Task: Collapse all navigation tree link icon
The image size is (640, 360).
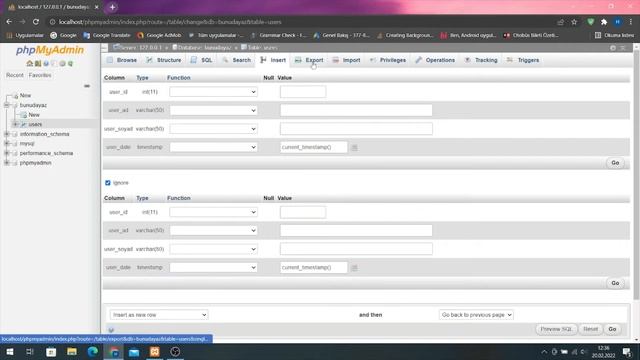Action: (87, 86)
